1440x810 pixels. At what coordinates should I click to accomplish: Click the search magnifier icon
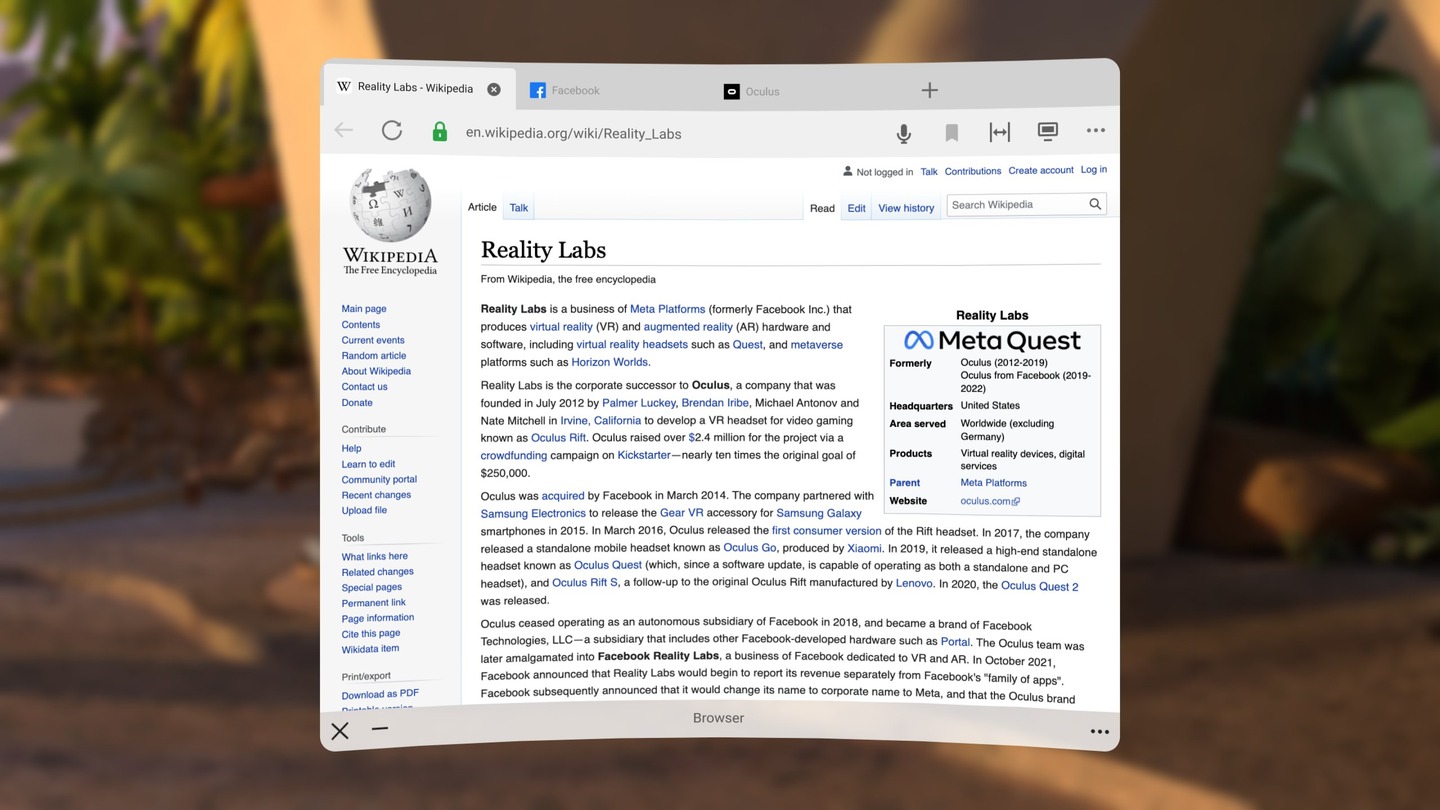(x=1095, y=204)
